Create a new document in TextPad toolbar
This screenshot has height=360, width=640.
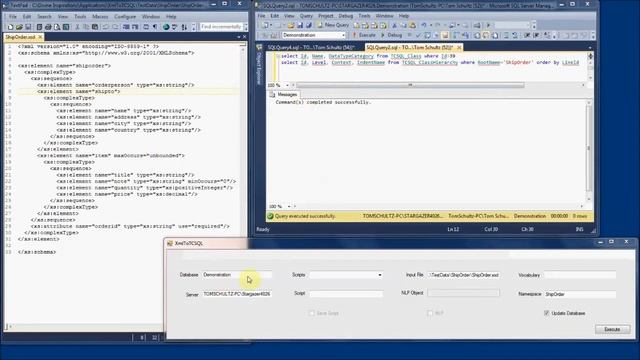click(10, 27)
